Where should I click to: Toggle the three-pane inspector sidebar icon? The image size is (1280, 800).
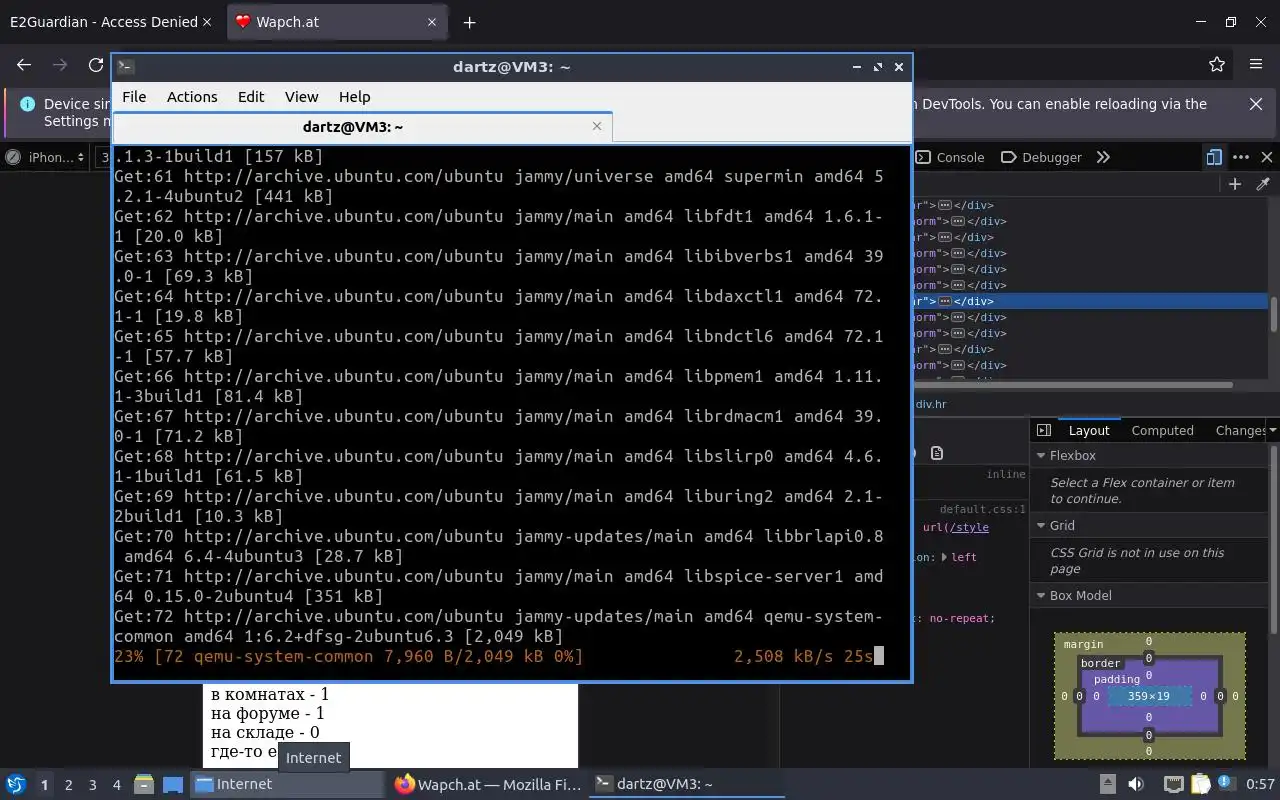pyautogui.click(x=1044, y=430)
